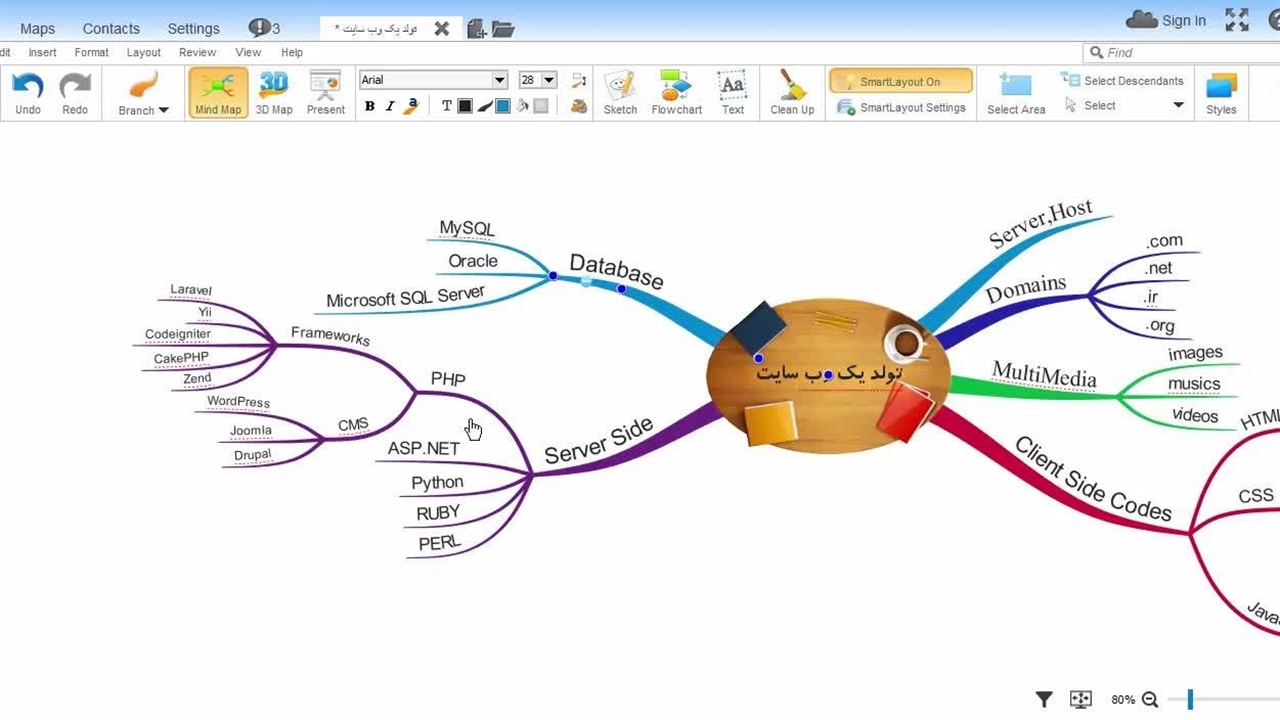1280x720 pixels.
Task: Click the Clean Up broom icon
Action: click(792, 92)
